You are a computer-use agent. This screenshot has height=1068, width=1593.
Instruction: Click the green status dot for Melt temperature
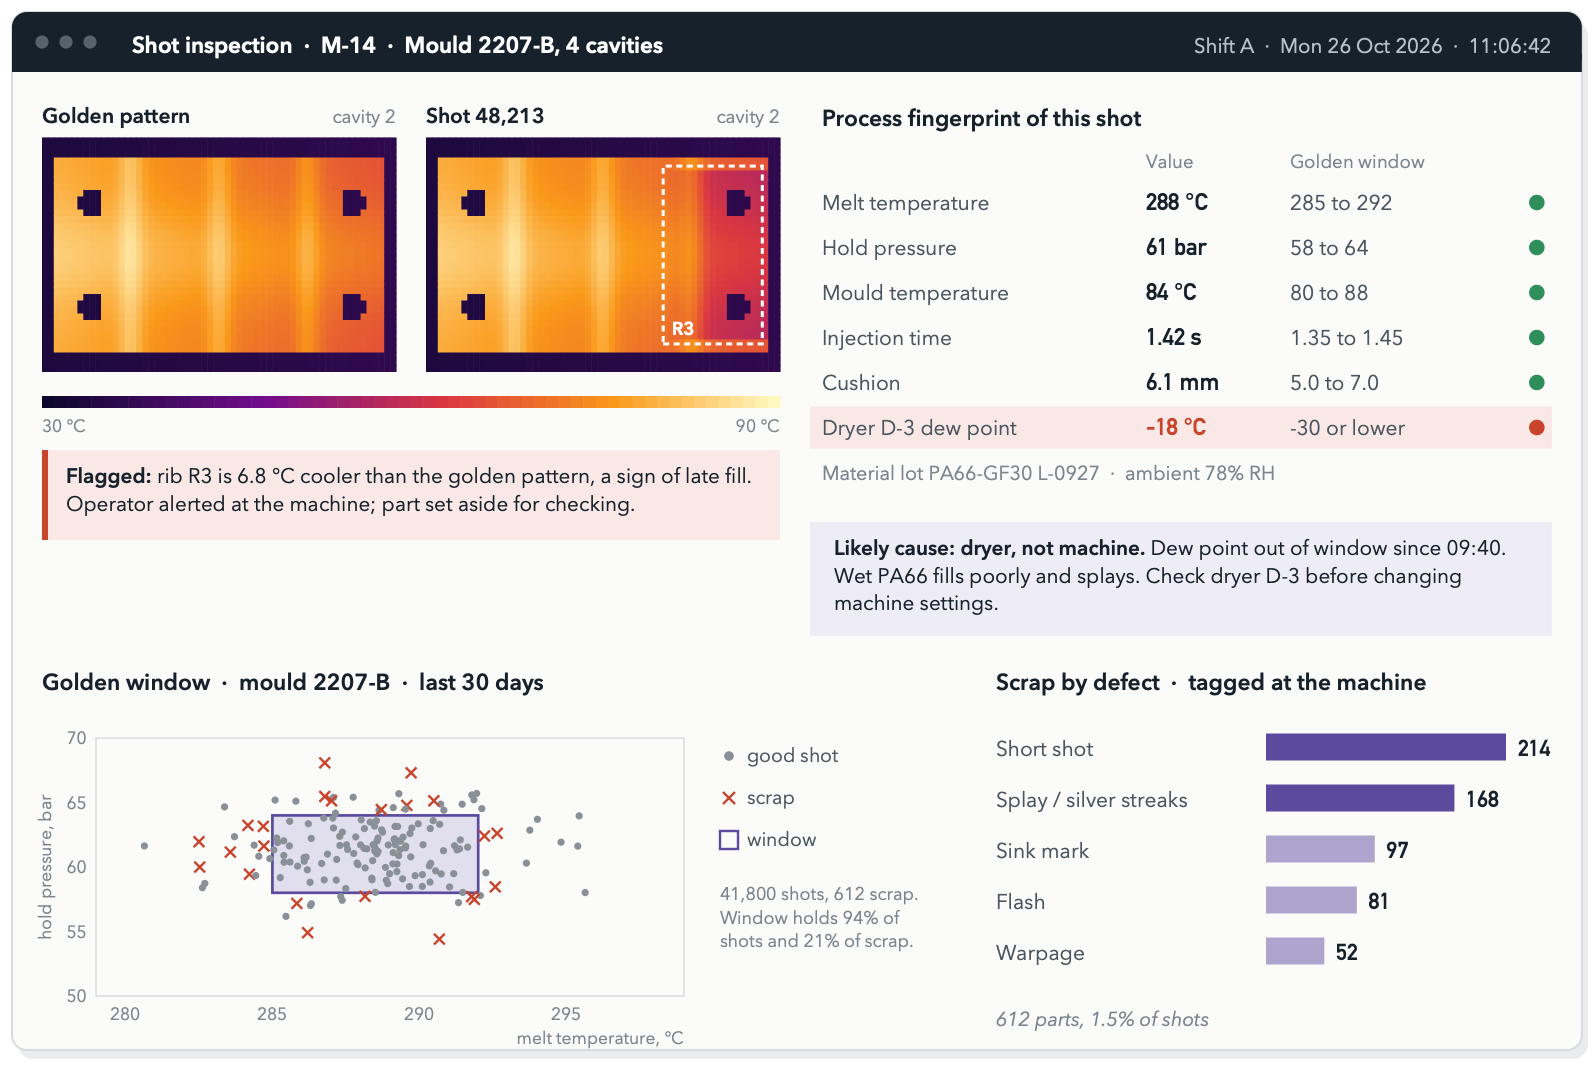click(1537, 203)
